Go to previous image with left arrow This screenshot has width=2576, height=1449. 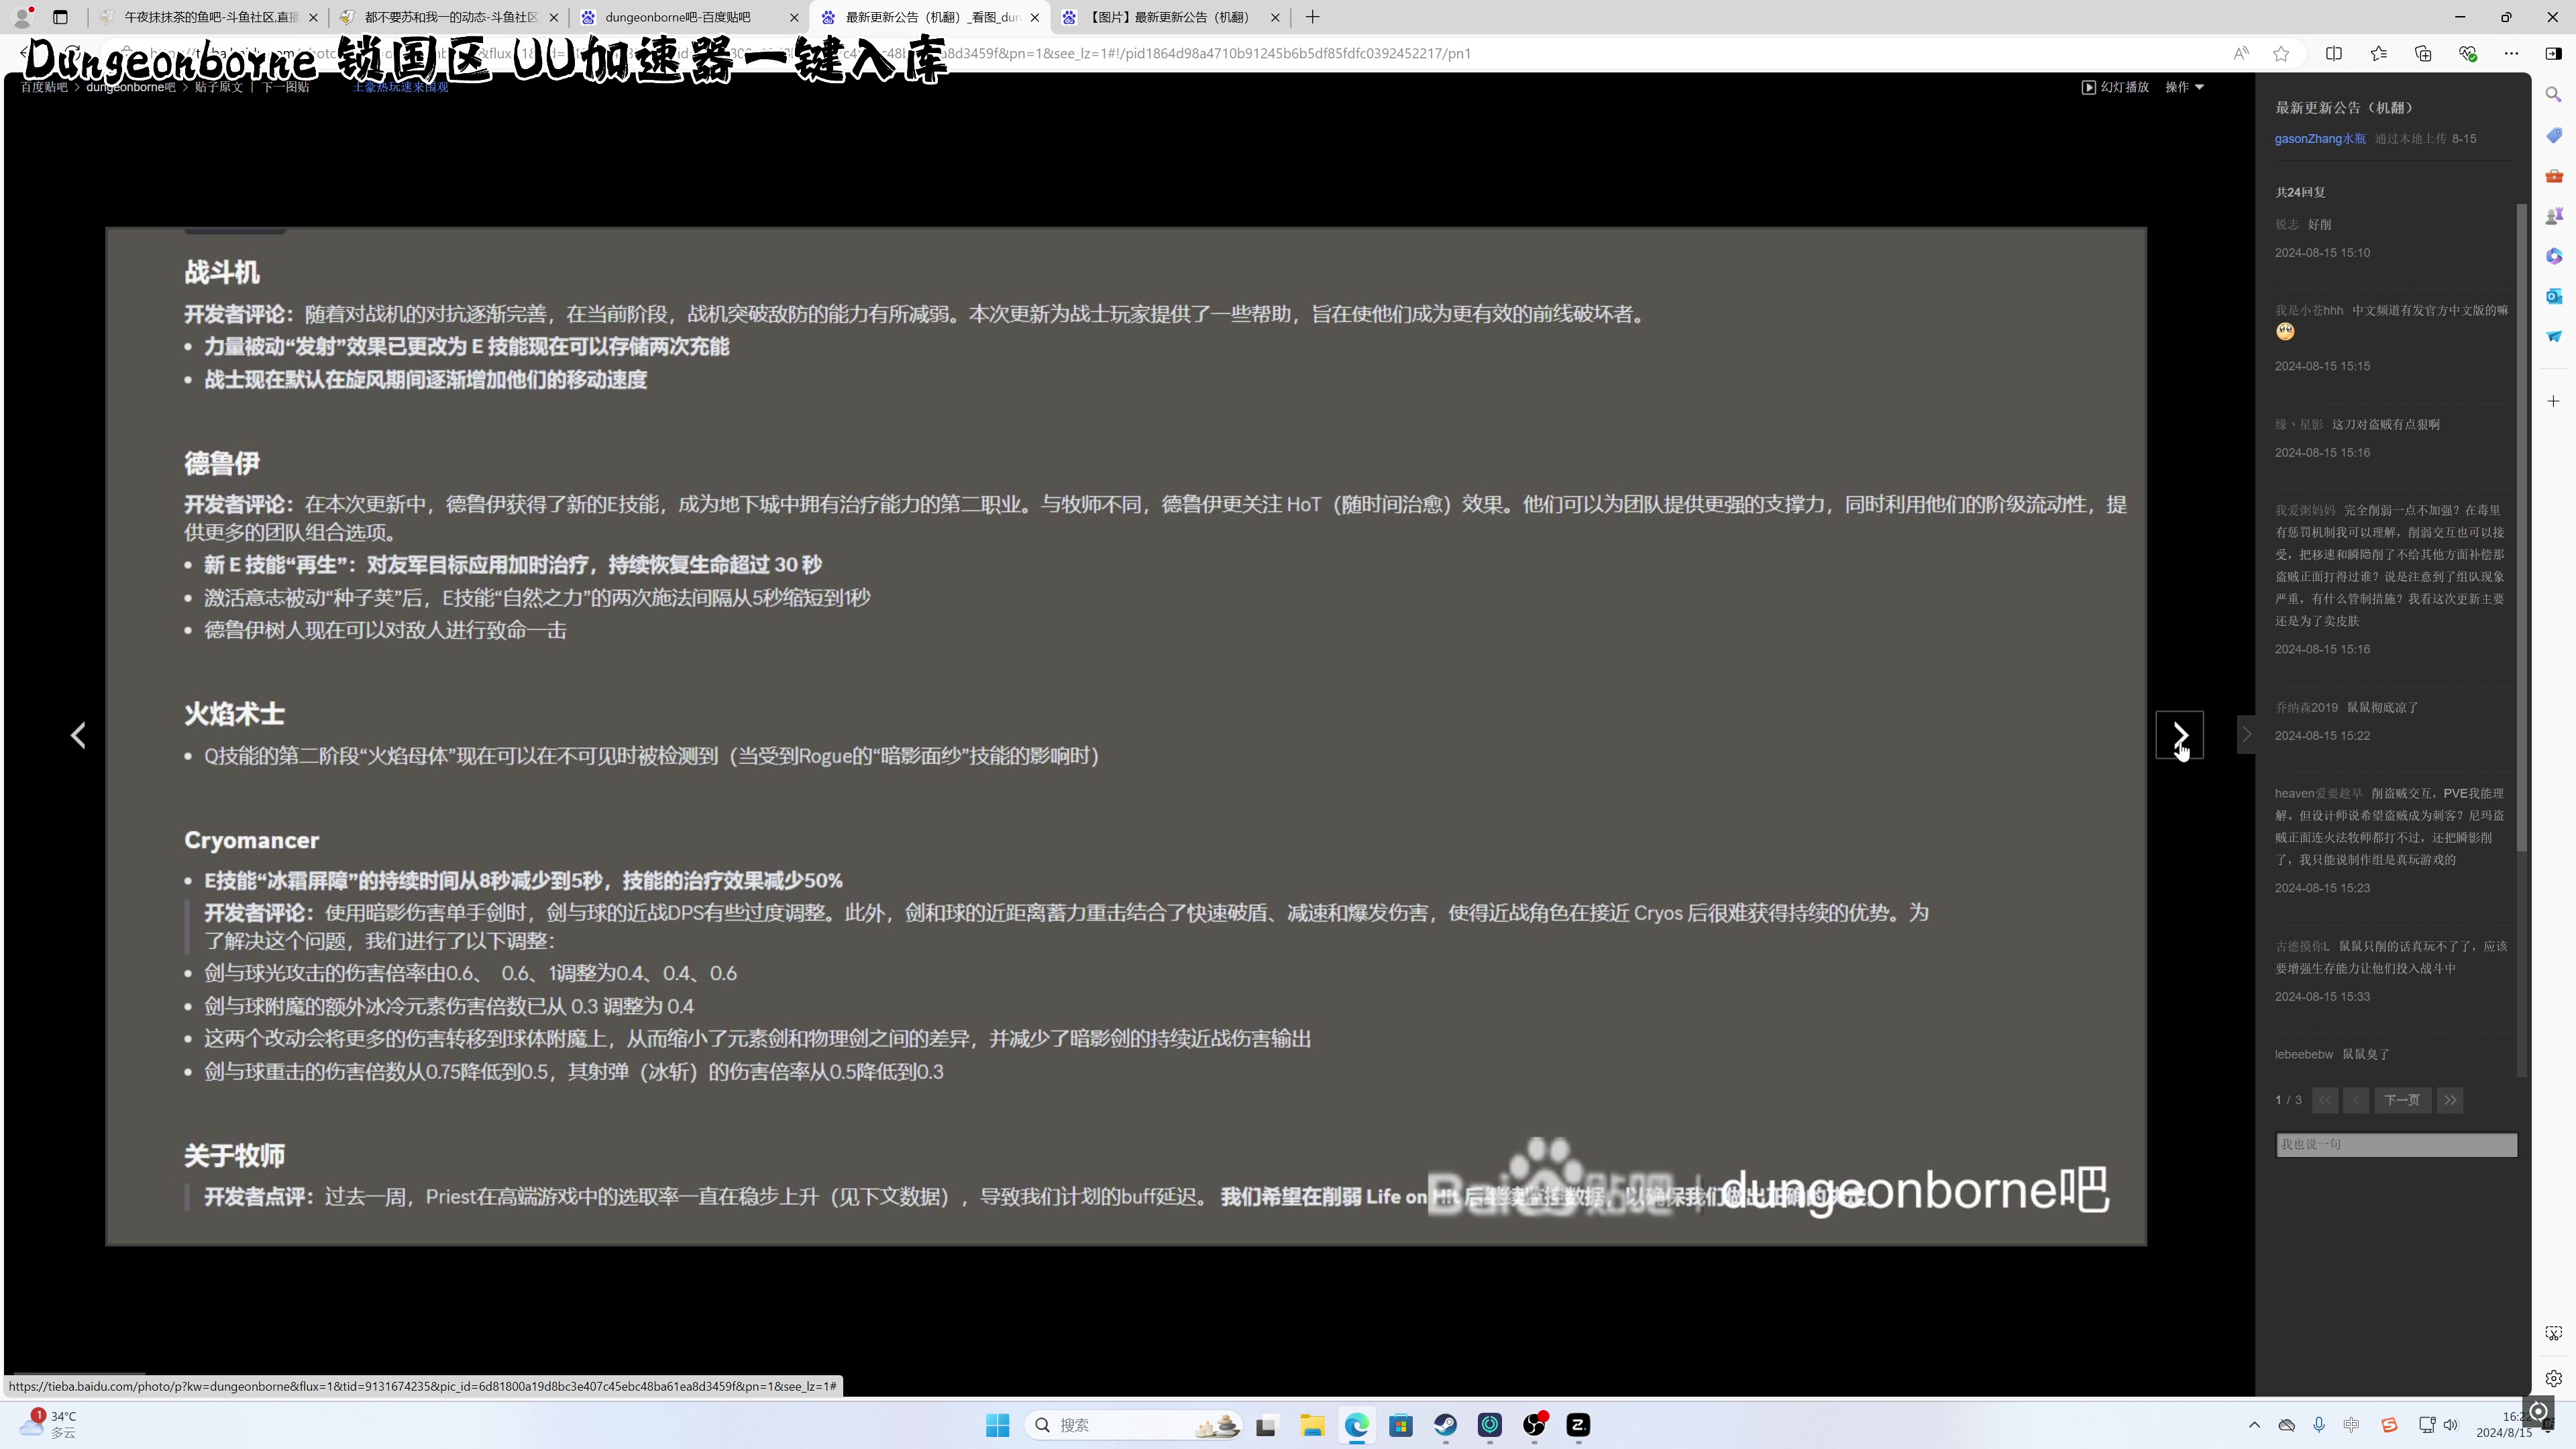78,735
